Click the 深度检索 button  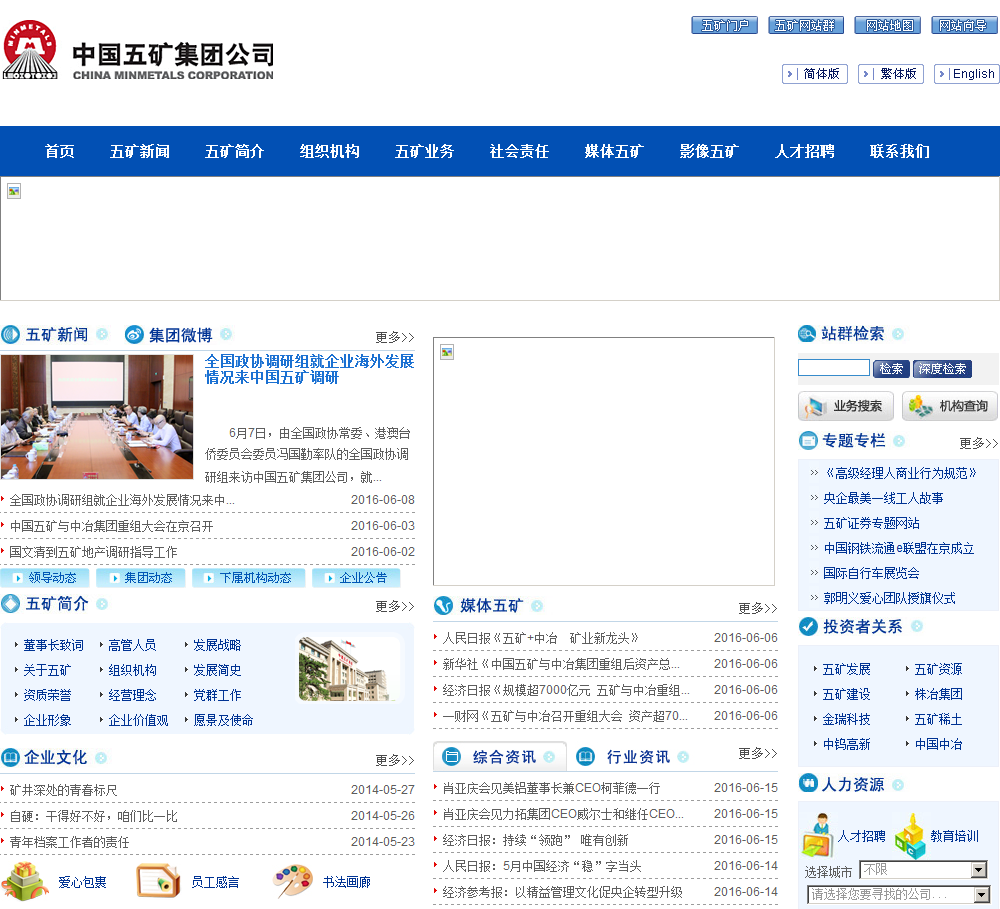(x=942, y=369)
